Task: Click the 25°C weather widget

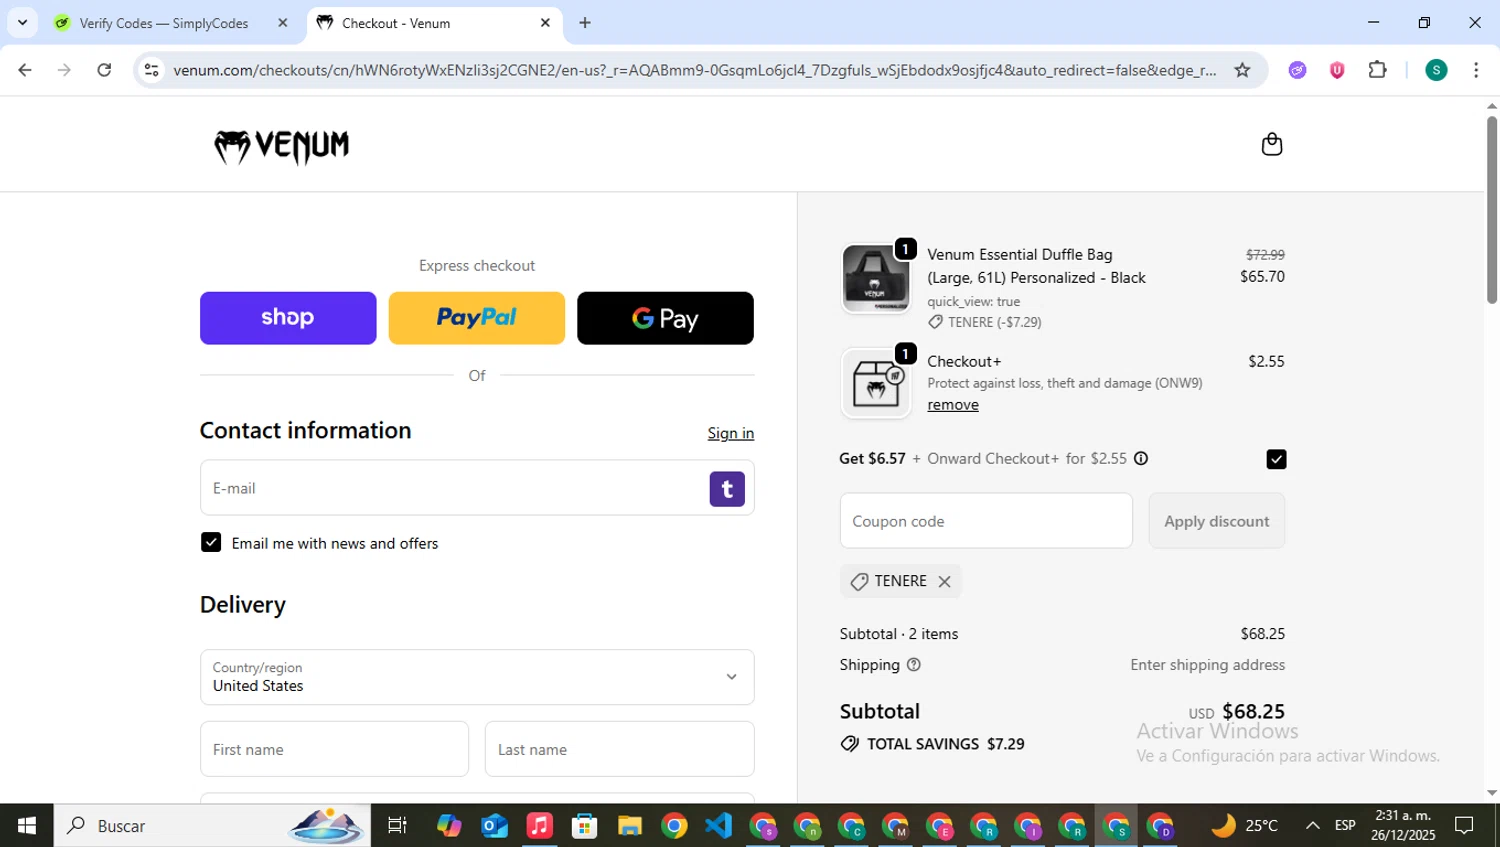Action: 1244,825
